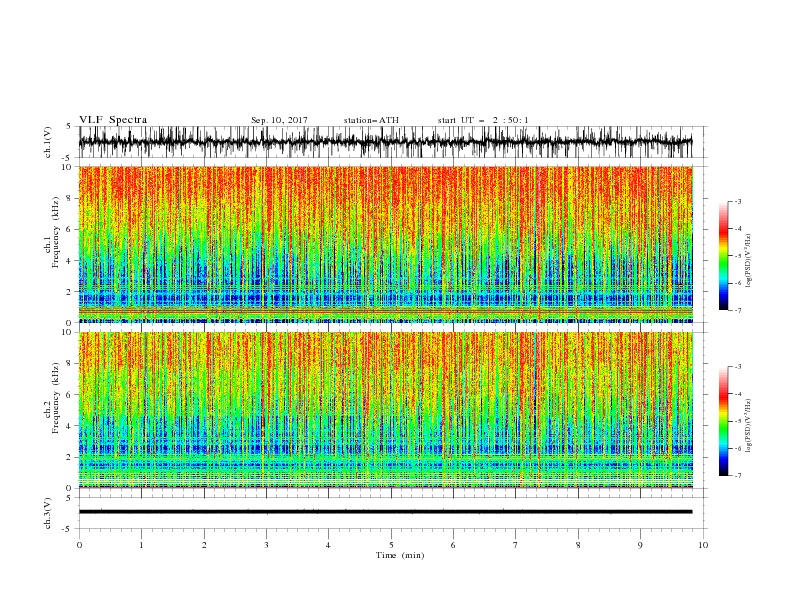Click the ch.2 colorbar "log(PSD)(V²/Hz)" label
792x612 pixels.
coord(749,426)
